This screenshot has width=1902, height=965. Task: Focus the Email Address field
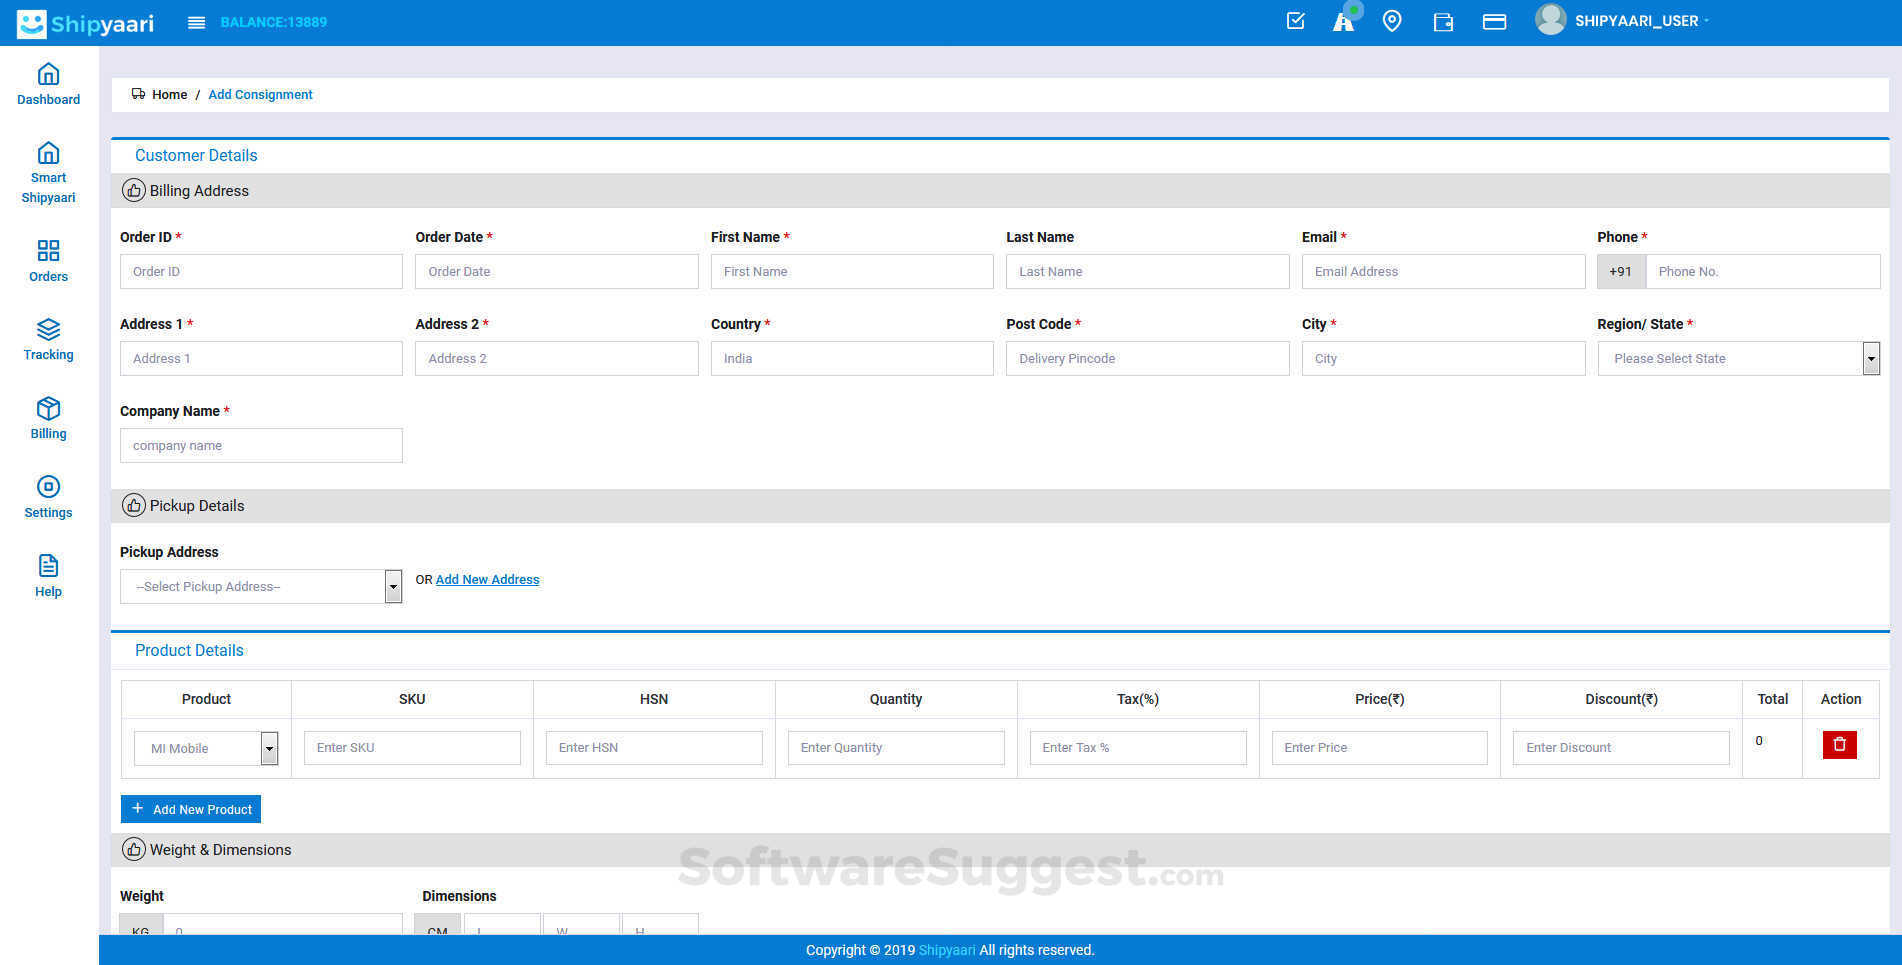1442,272
